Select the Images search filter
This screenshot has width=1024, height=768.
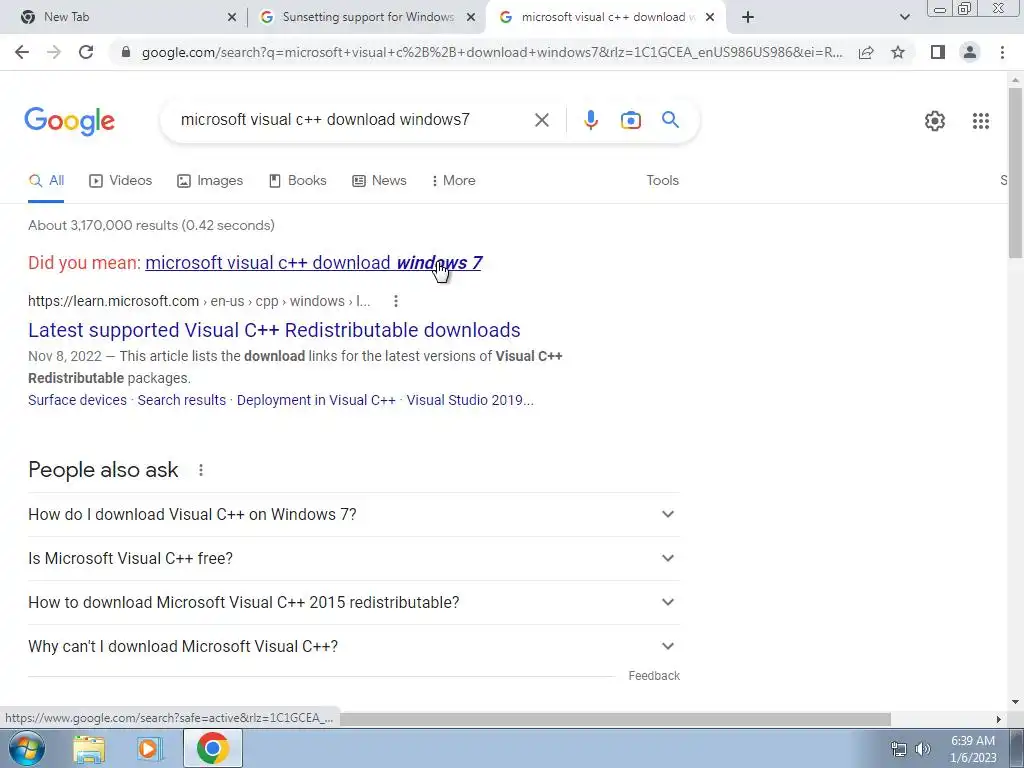pyautogui.click(x=210, y=181)
